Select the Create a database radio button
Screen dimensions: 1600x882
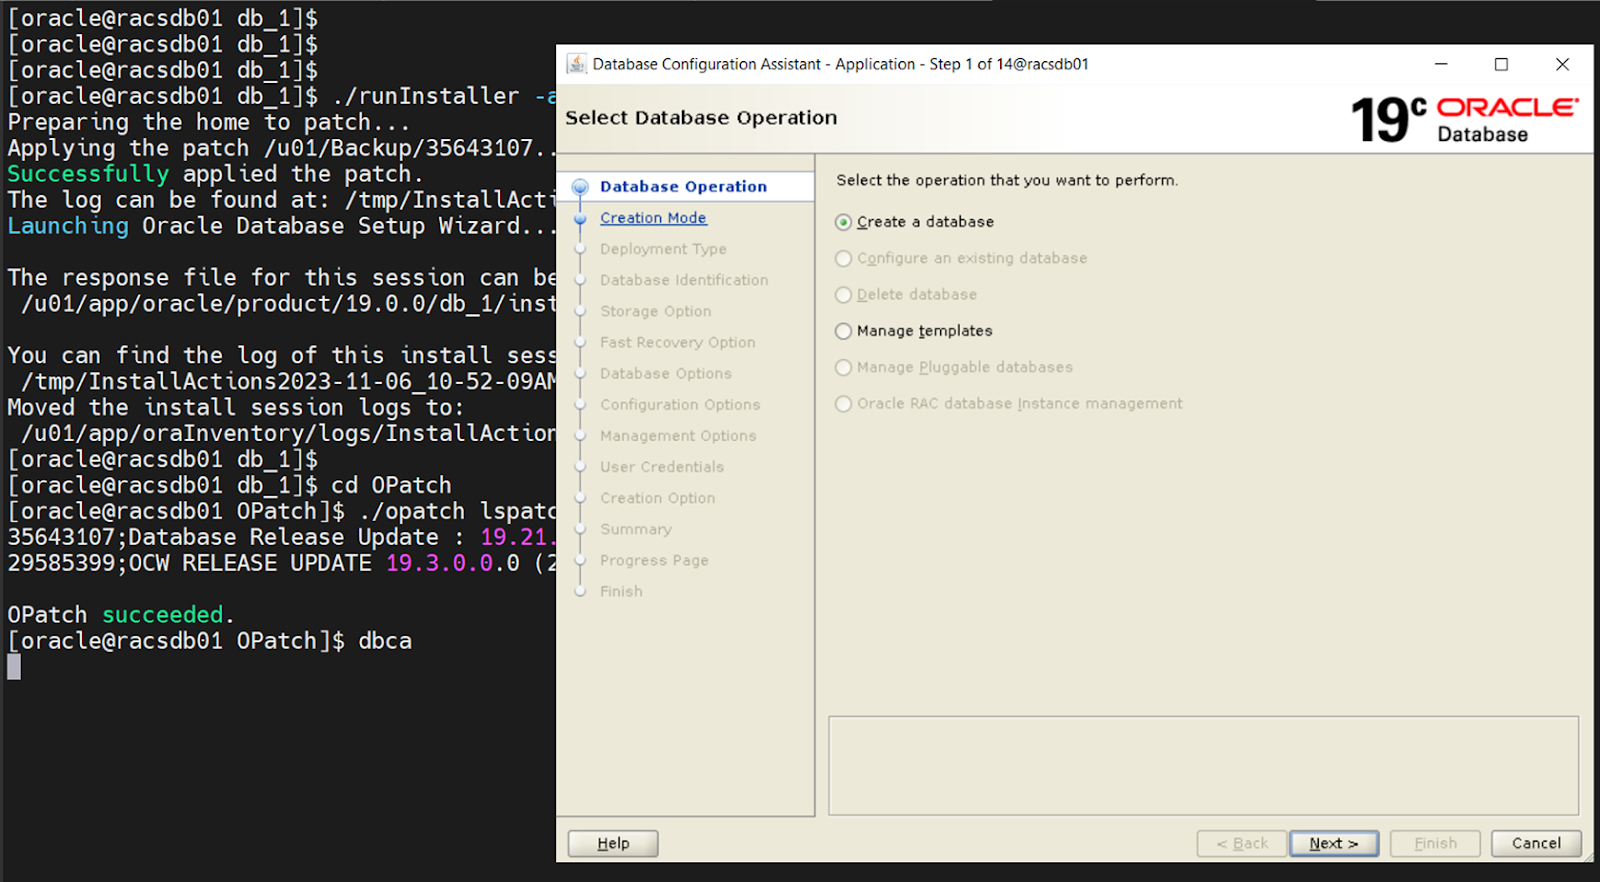pos(843,222)
